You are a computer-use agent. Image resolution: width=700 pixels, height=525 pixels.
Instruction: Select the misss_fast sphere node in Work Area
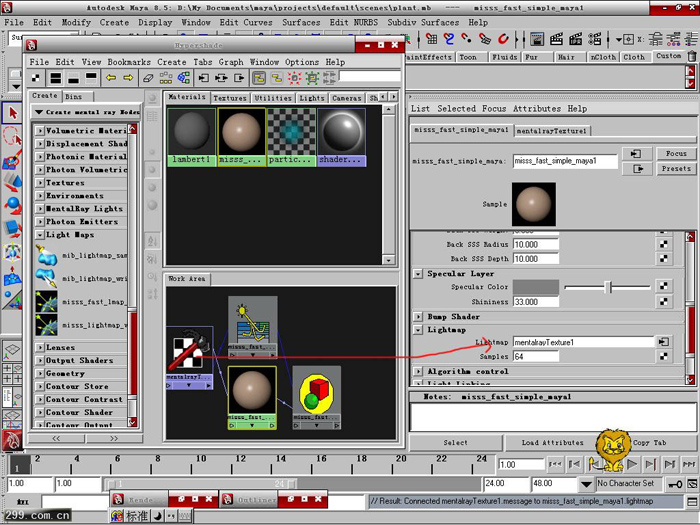252,397
